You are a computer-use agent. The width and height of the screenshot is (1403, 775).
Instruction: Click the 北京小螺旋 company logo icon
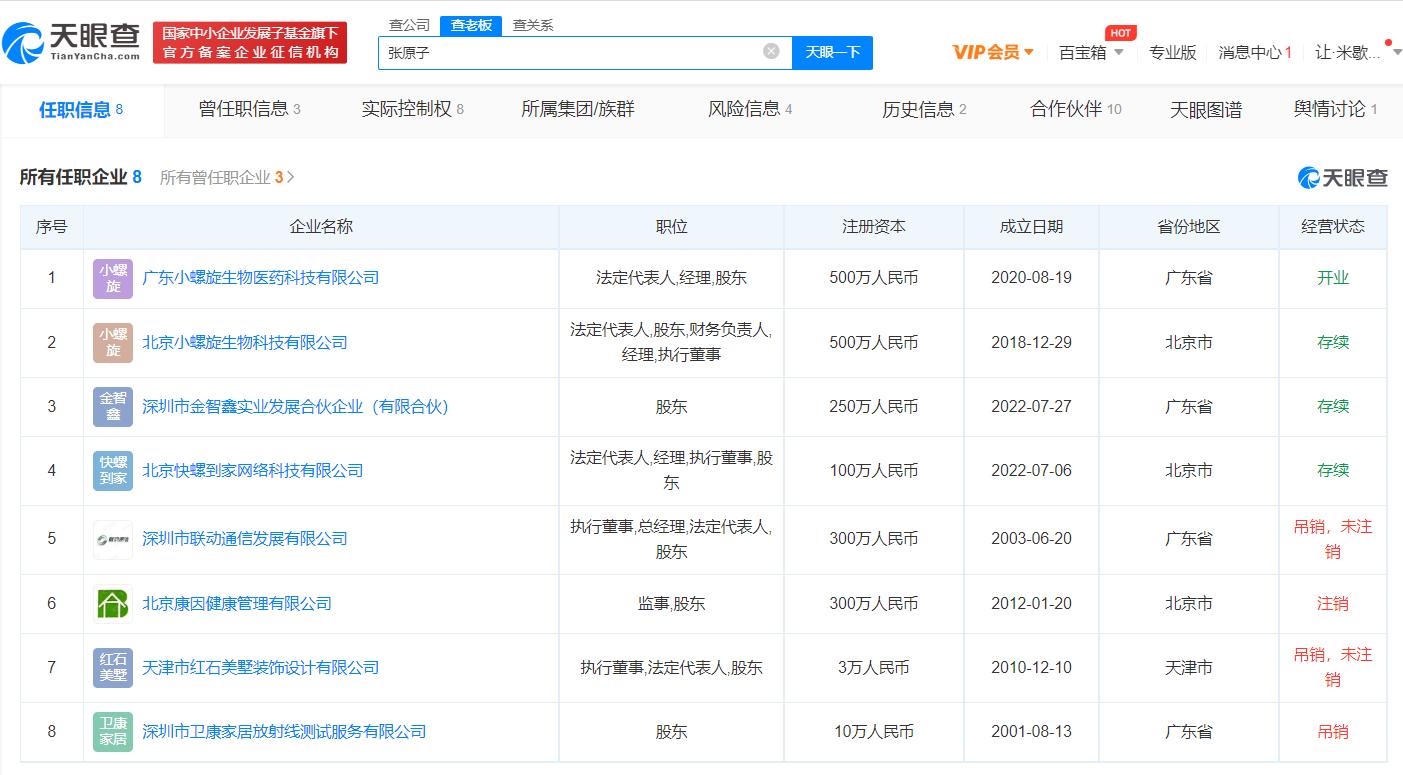pos(113,343)
